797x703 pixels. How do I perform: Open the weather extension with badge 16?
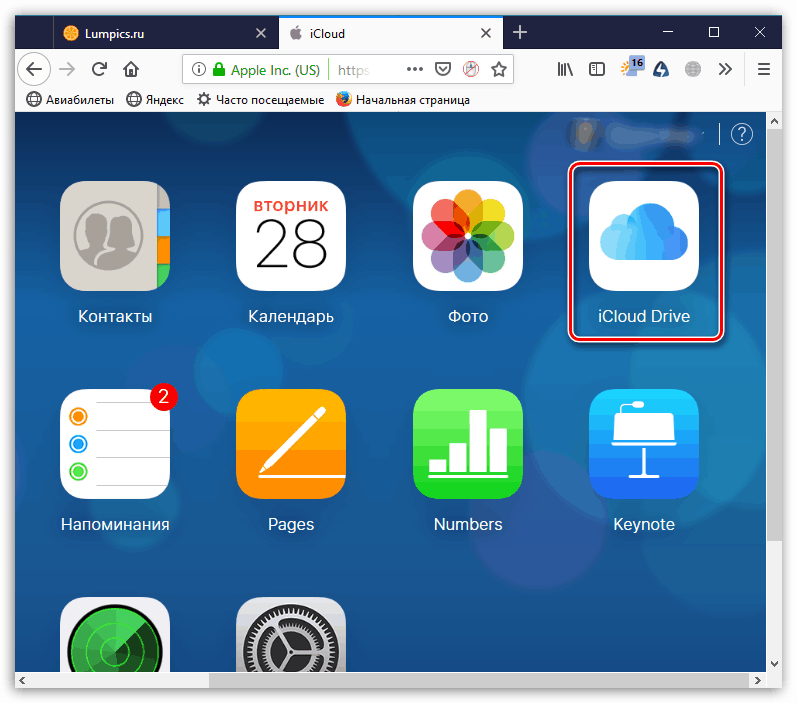(632, 67)
